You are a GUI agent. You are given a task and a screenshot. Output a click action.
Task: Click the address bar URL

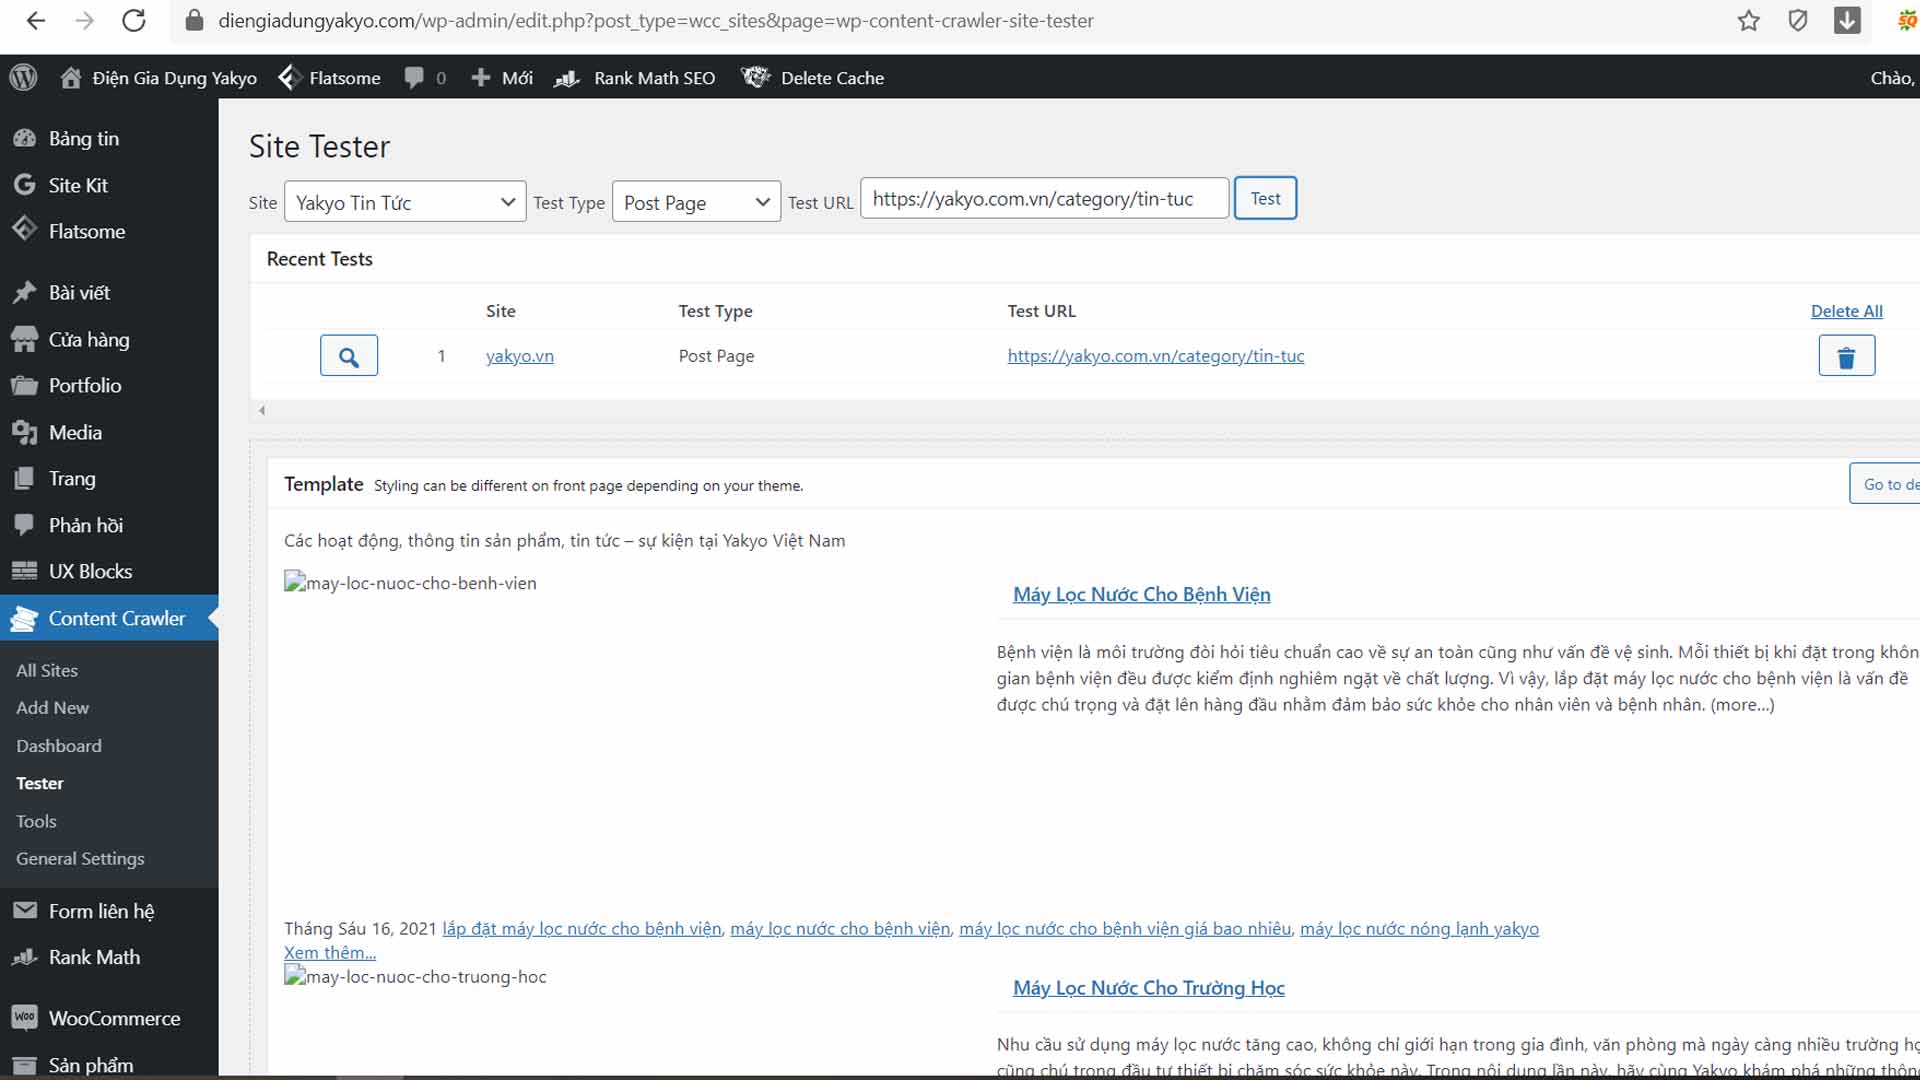pyautogui.click(x=656, y=21)
